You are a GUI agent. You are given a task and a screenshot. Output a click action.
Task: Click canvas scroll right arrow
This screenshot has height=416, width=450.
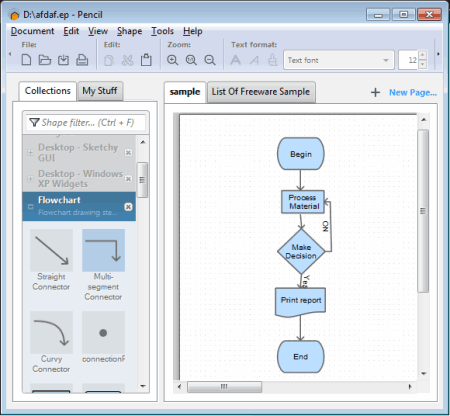[410, 387]
